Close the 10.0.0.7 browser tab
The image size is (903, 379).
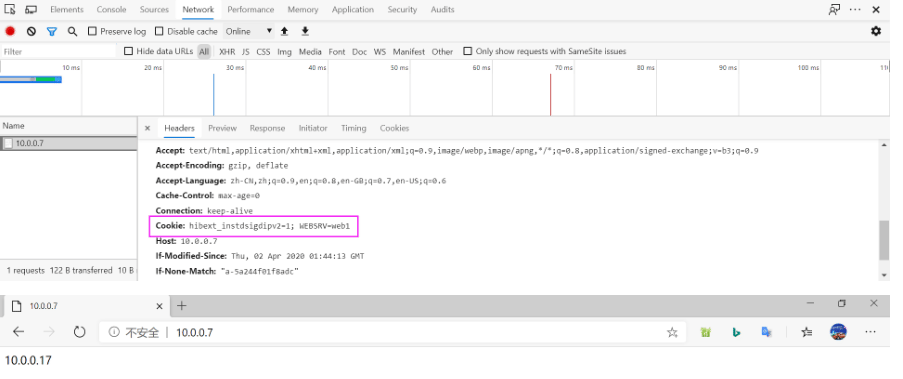[x=160, y=306]
